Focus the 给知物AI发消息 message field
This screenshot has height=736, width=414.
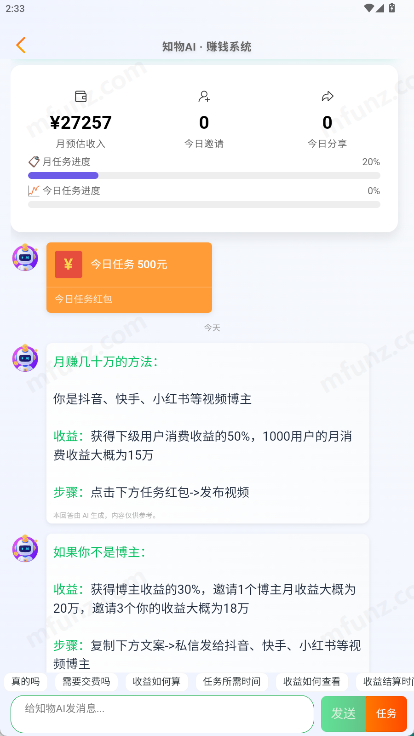point(162,714)
